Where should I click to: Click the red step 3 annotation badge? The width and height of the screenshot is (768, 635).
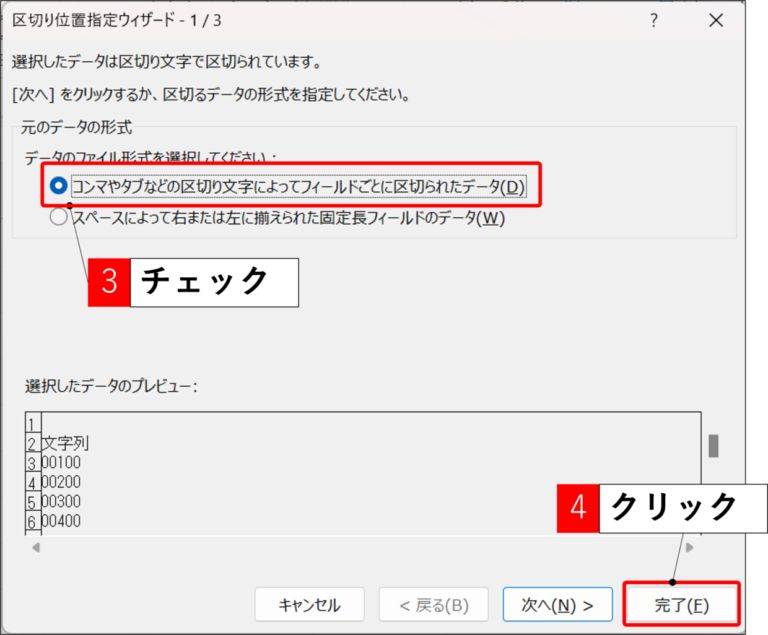[x=109, y=282]
